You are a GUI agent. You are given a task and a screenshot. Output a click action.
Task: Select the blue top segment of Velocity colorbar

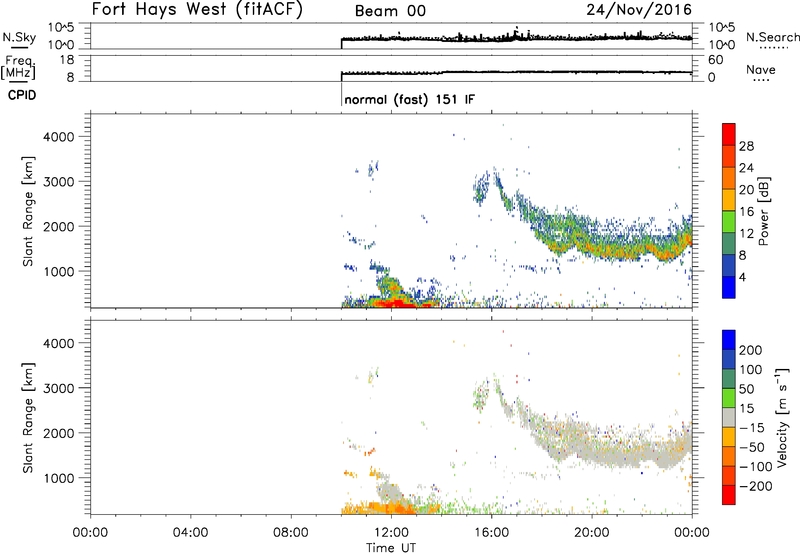(729, 340)
